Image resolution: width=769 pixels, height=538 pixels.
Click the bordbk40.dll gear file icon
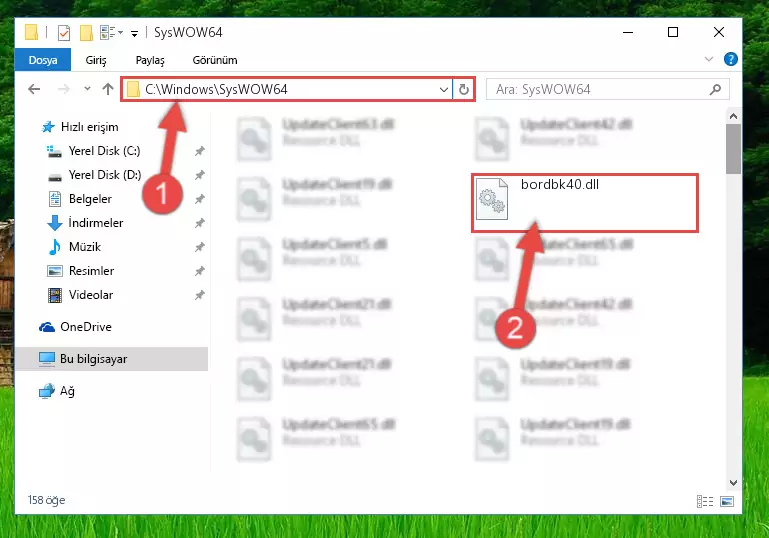(492, 199)
